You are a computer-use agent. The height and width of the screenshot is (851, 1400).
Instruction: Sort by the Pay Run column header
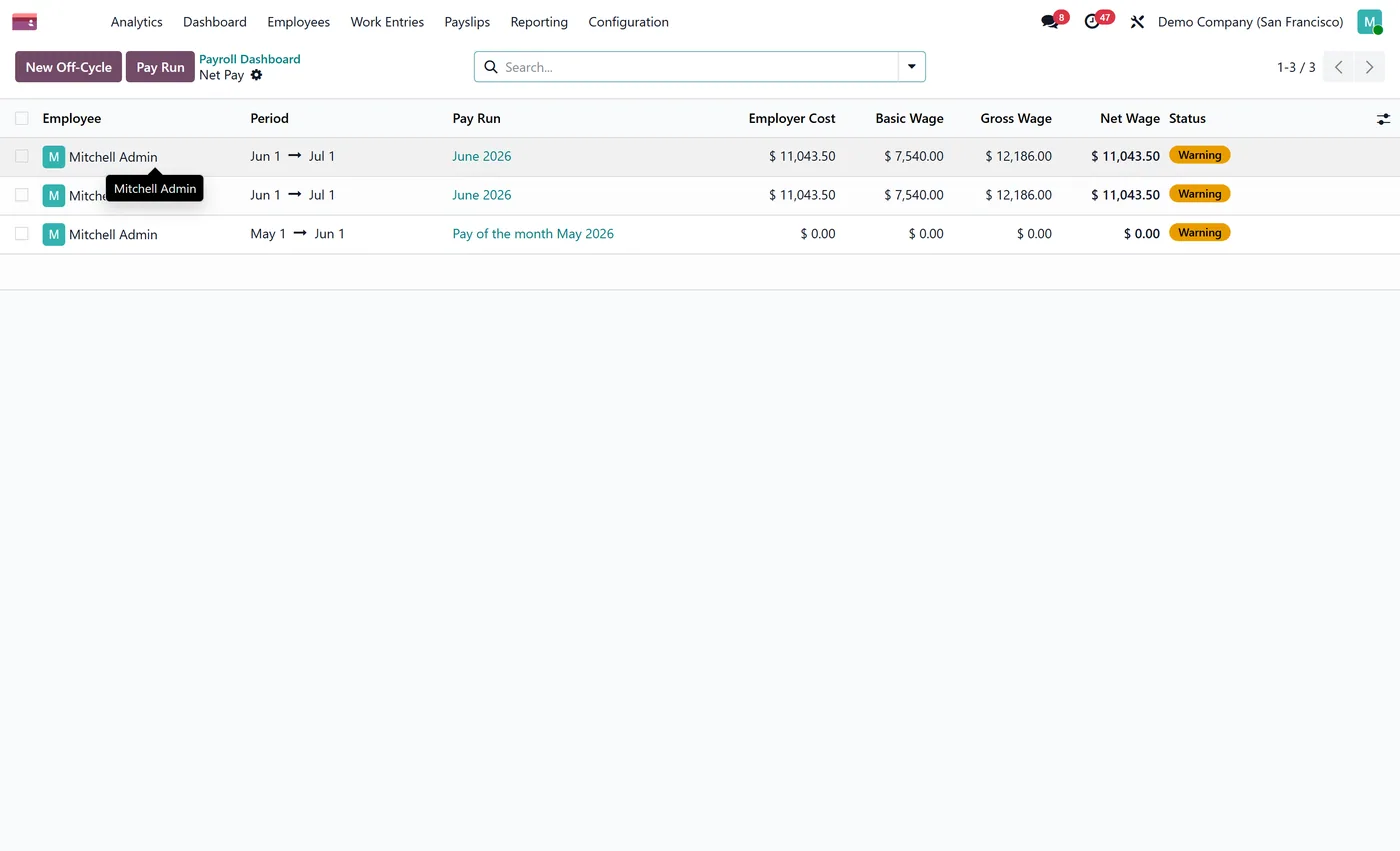pos(477,118)
